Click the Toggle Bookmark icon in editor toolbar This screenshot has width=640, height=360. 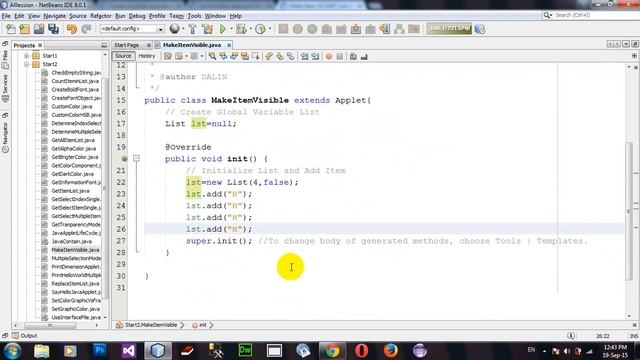(x=291, y=56)
